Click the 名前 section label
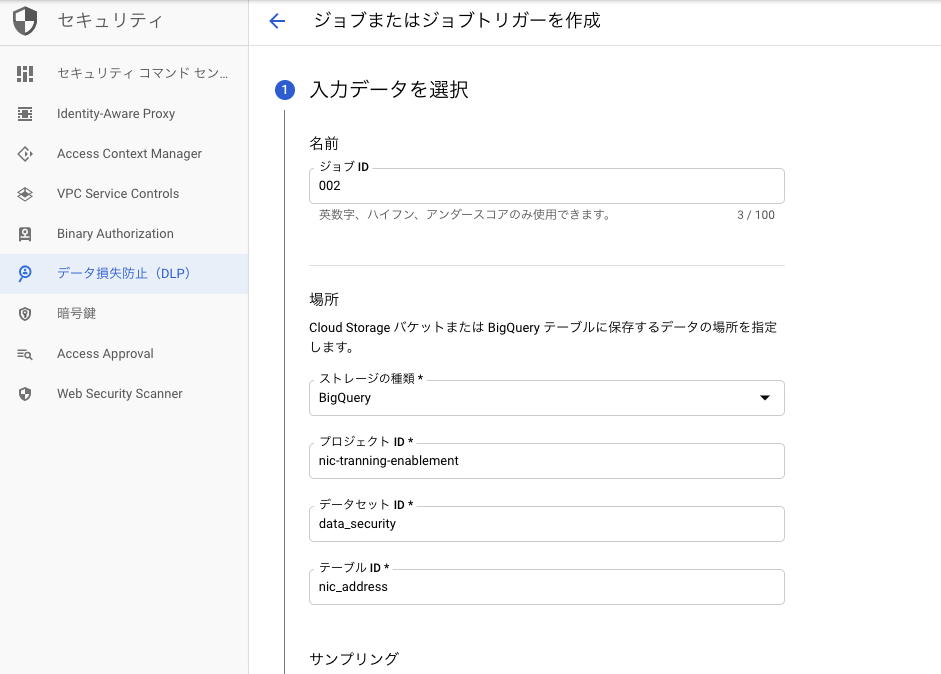The image size is (941, 674). pyautogui.click(x=324, y=143)
